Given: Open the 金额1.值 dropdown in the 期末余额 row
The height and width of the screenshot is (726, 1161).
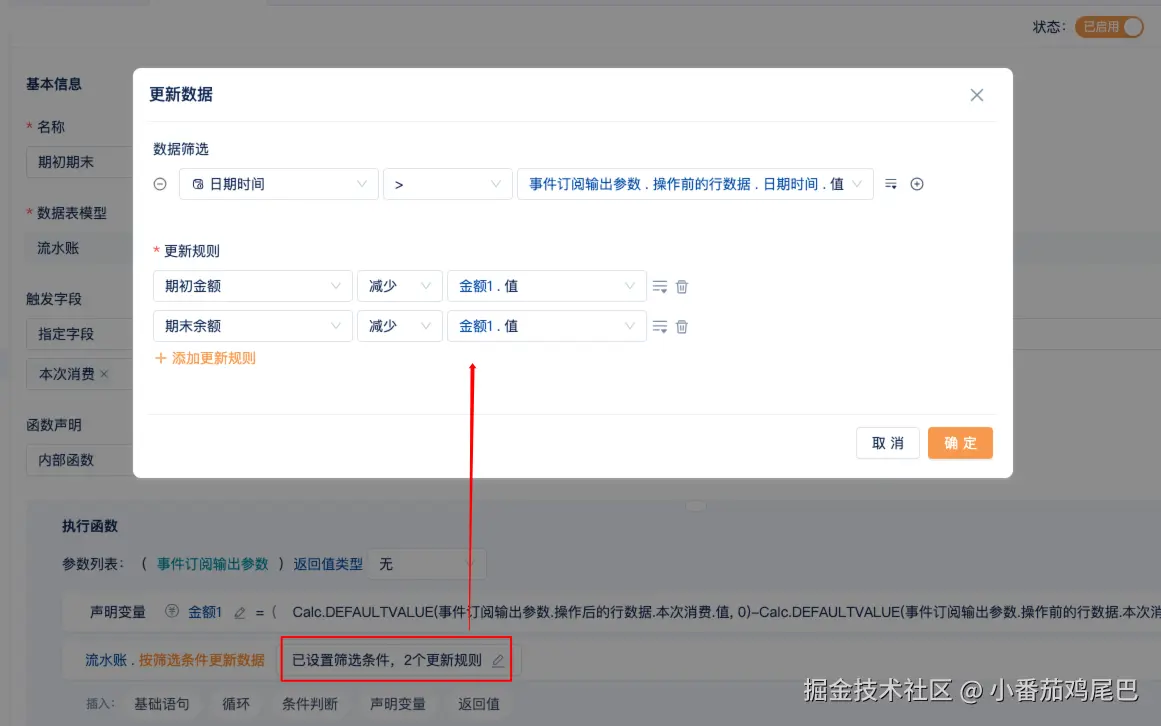Looking at the screenshot, I should (546, 326).
